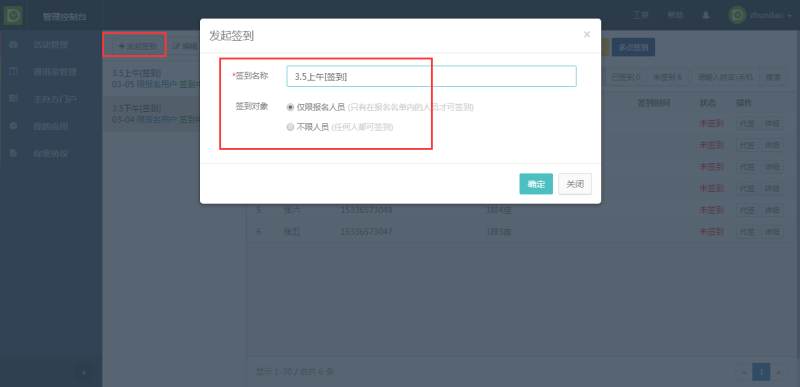
Task: Switch to the 未签到 6 tab
Action: point(667,77)
